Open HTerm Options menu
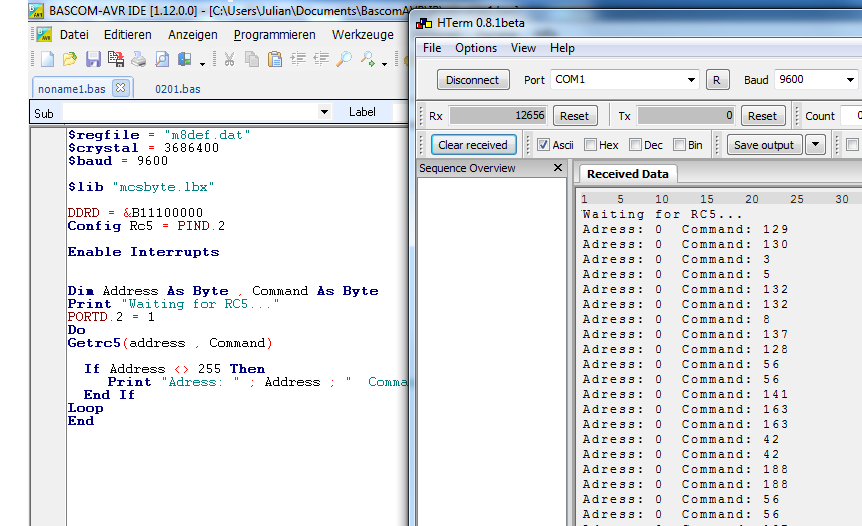862x526 pixels. 476,48
